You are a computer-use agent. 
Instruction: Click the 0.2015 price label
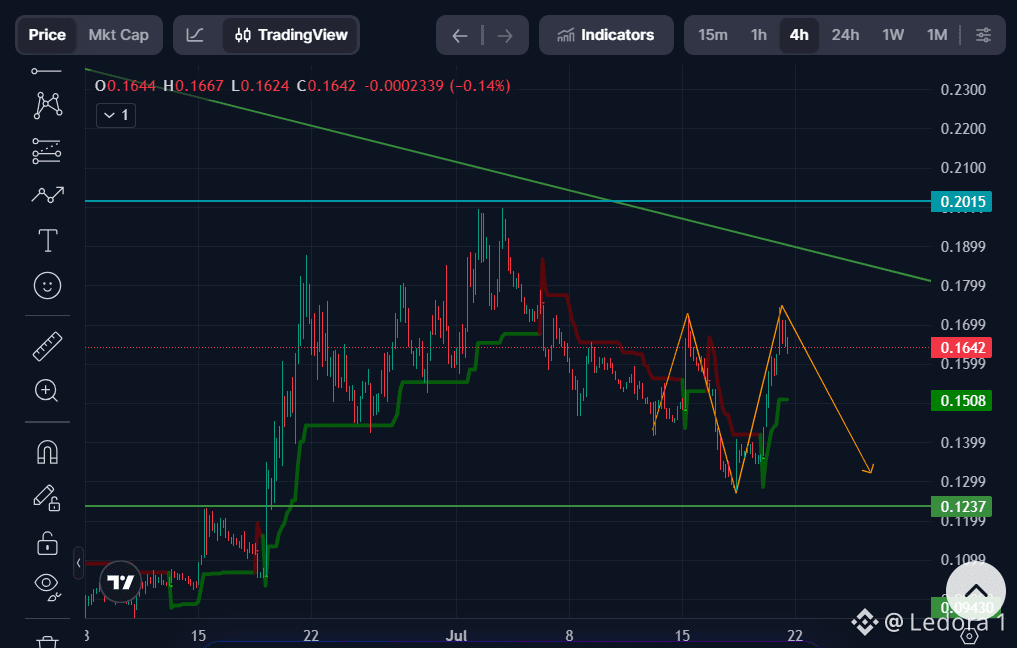963,202
